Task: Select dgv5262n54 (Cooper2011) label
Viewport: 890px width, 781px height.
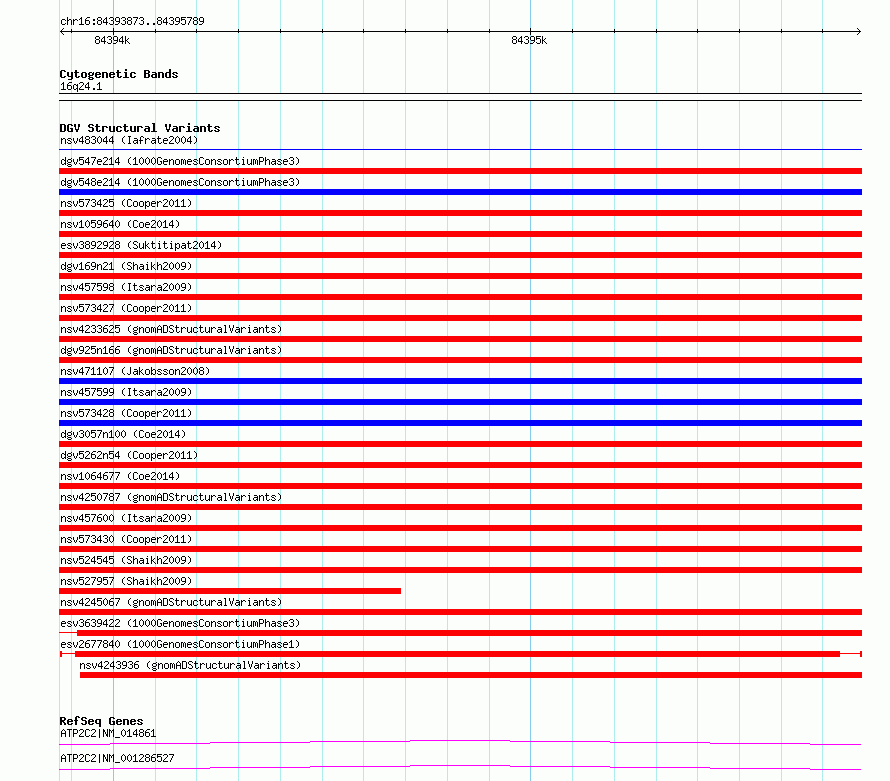Action: pyautogui.click(x=129, y=455)
